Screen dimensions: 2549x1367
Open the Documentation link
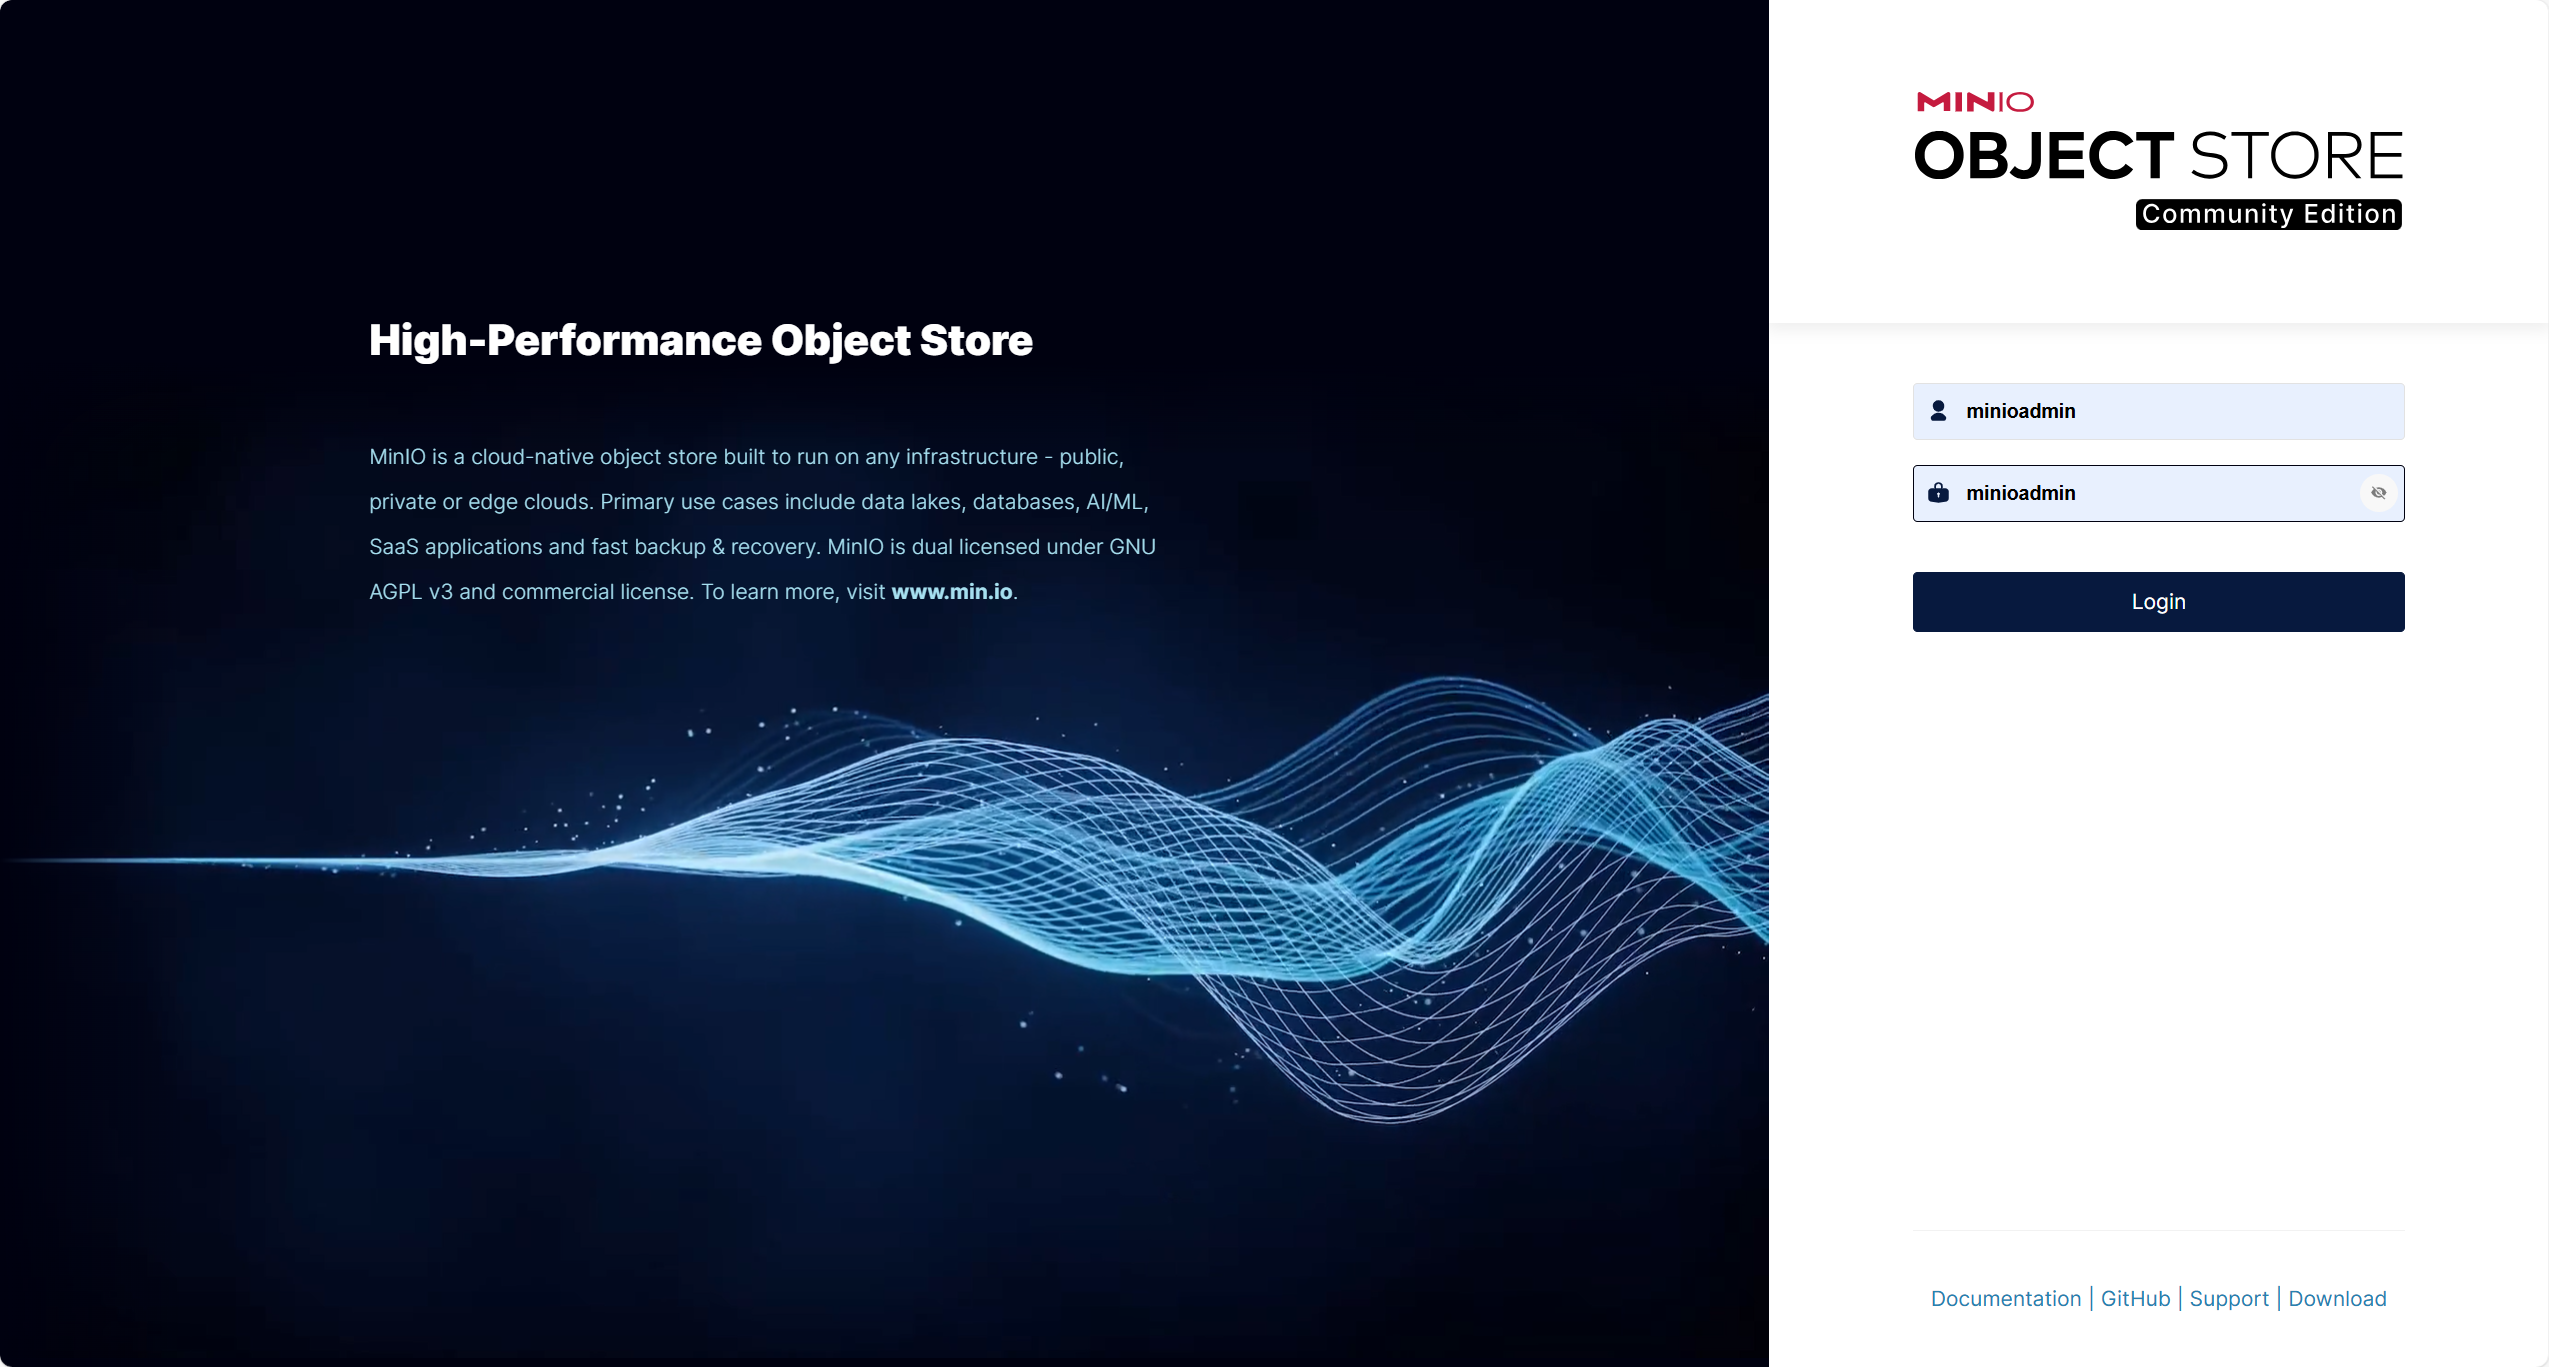(2005, 1298)
